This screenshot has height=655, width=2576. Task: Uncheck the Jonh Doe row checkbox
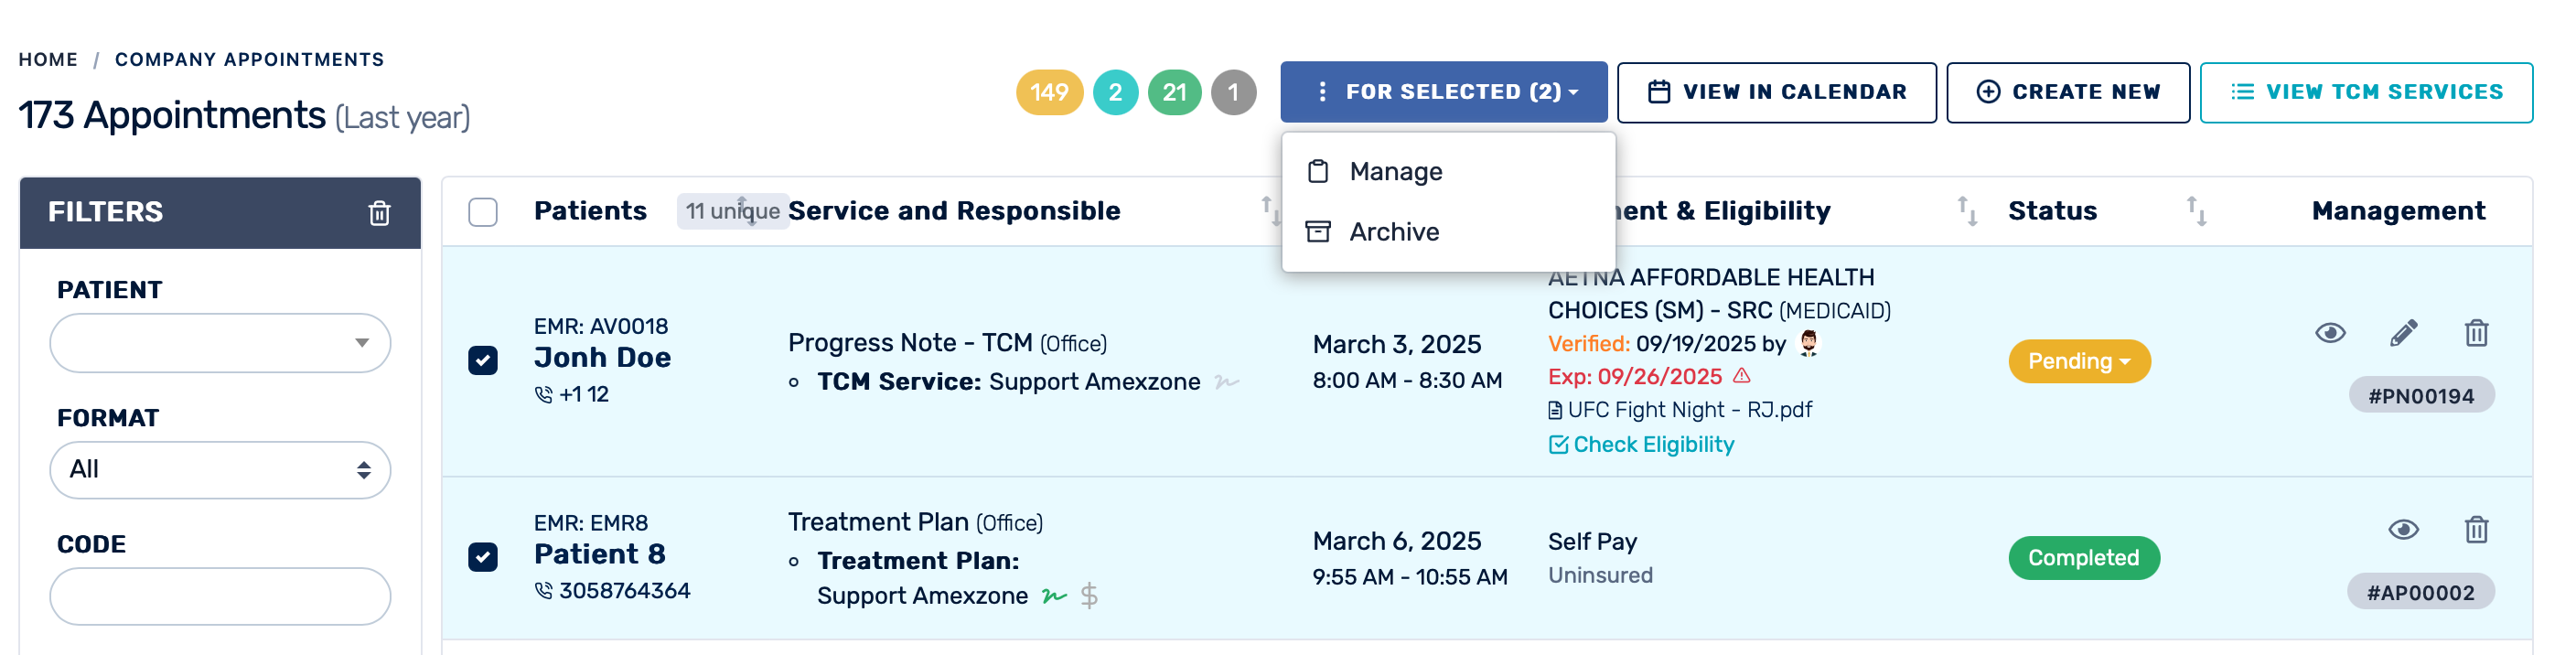(483, 360)
